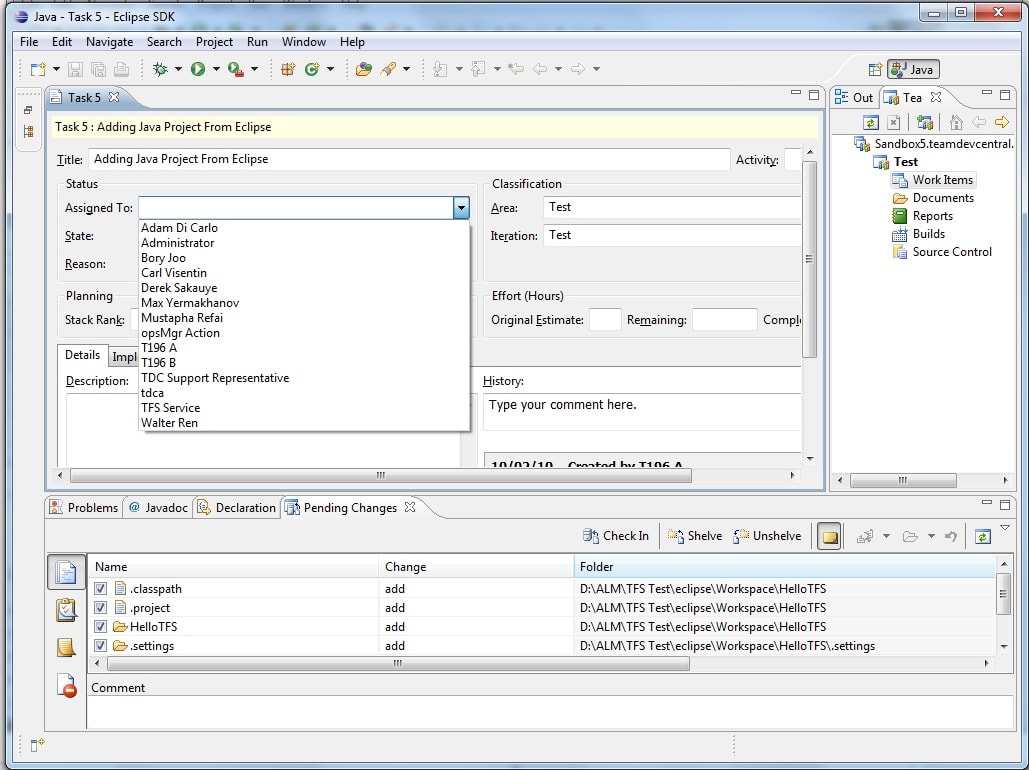Uncheck the .project file checkbox
This screenshot has width=1029, height=770.
point(100,608)
